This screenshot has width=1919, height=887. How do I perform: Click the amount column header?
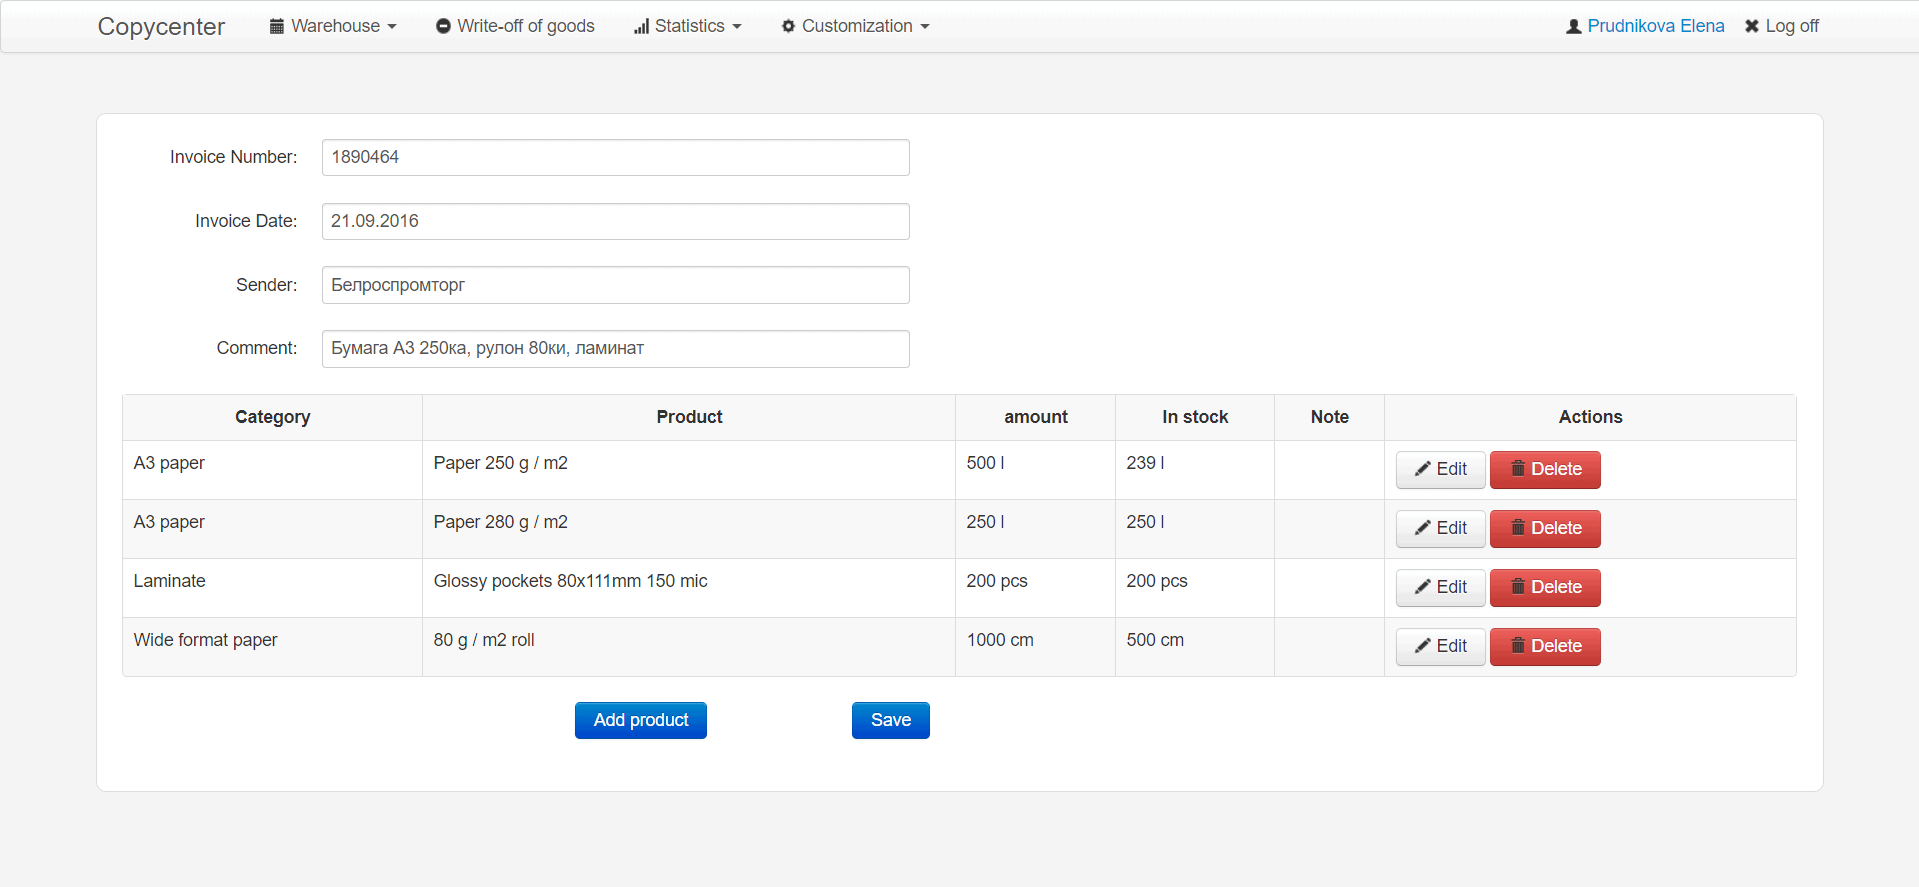click(x=1036, y=417)
